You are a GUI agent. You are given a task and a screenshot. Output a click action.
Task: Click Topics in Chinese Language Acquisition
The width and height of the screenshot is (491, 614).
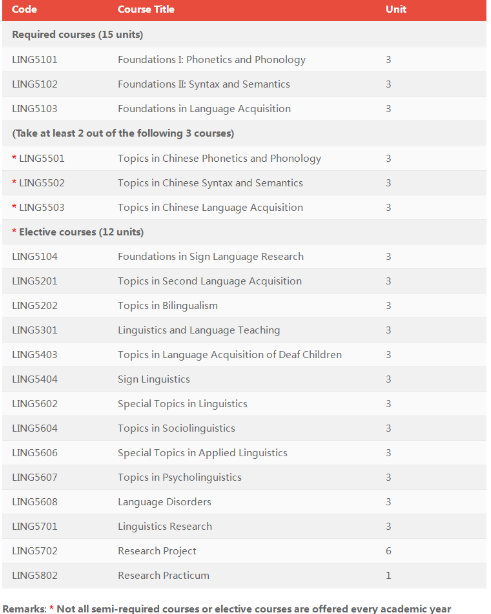(x=210, y=208)
